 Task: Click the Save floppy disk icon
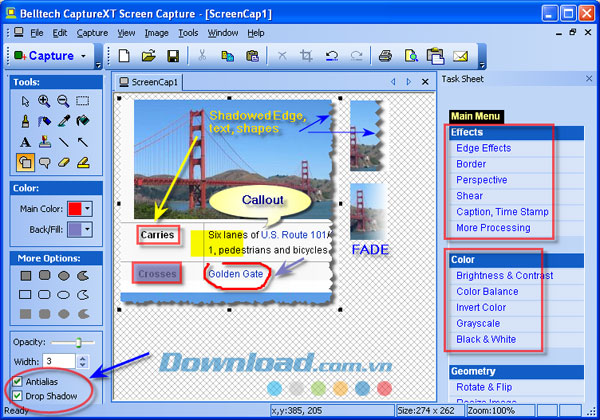(172, 56)
